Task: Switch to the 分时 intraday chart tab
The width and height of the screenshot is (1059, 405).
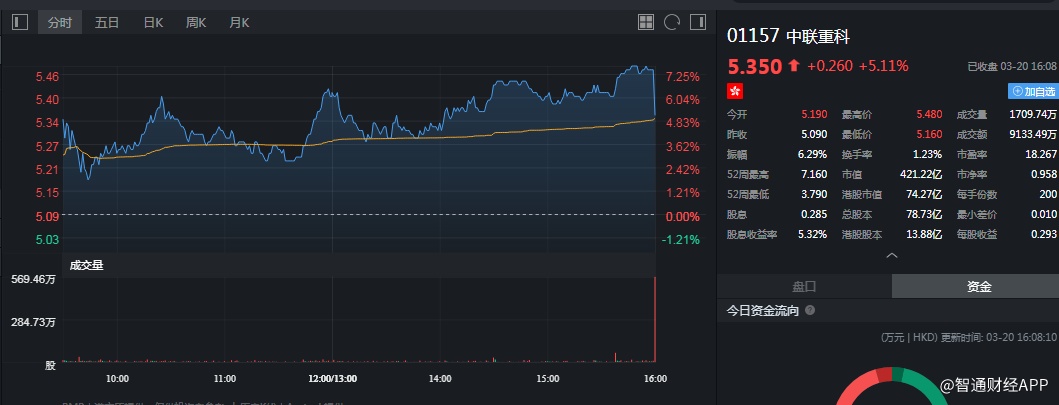Action: pos(60,22)
